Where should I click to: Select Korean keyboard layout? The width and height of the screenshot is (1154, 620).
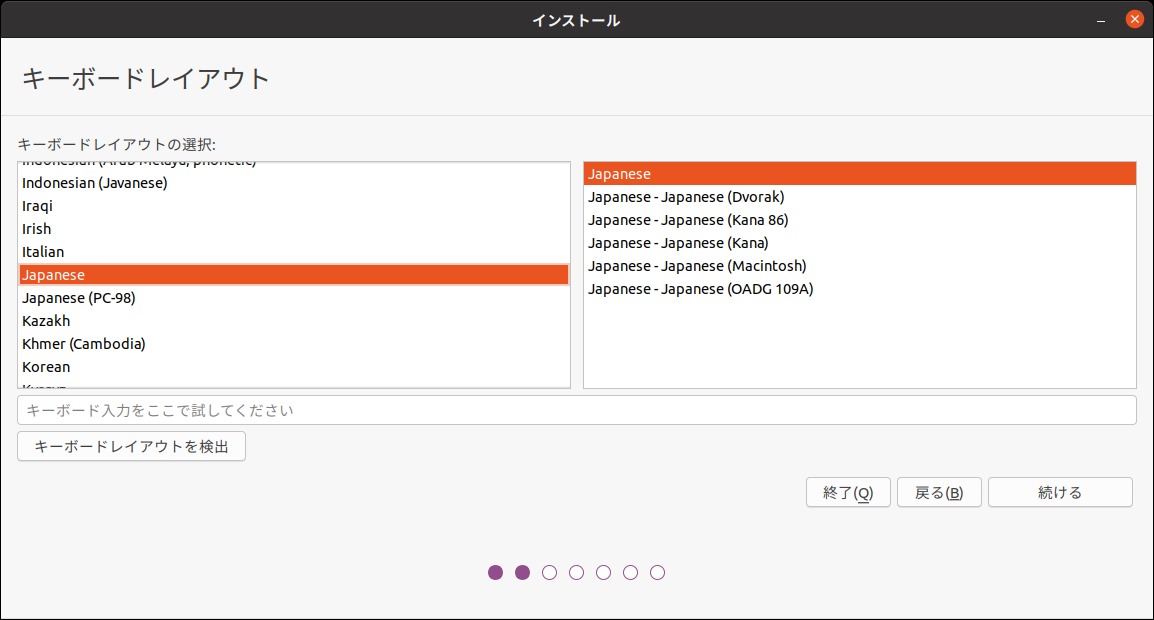click(294, 366)
